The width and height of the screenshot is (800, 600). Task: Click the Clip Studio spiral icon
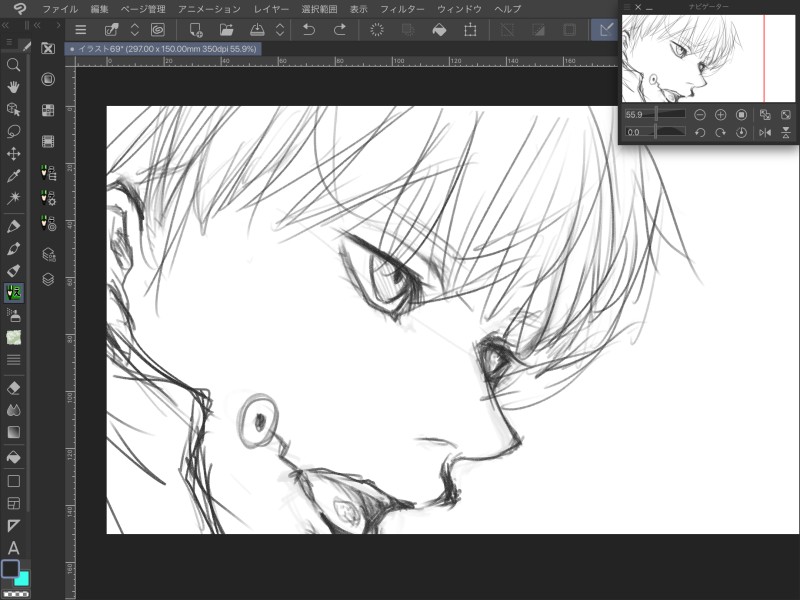pyautogui.click(x=158, y=30)
